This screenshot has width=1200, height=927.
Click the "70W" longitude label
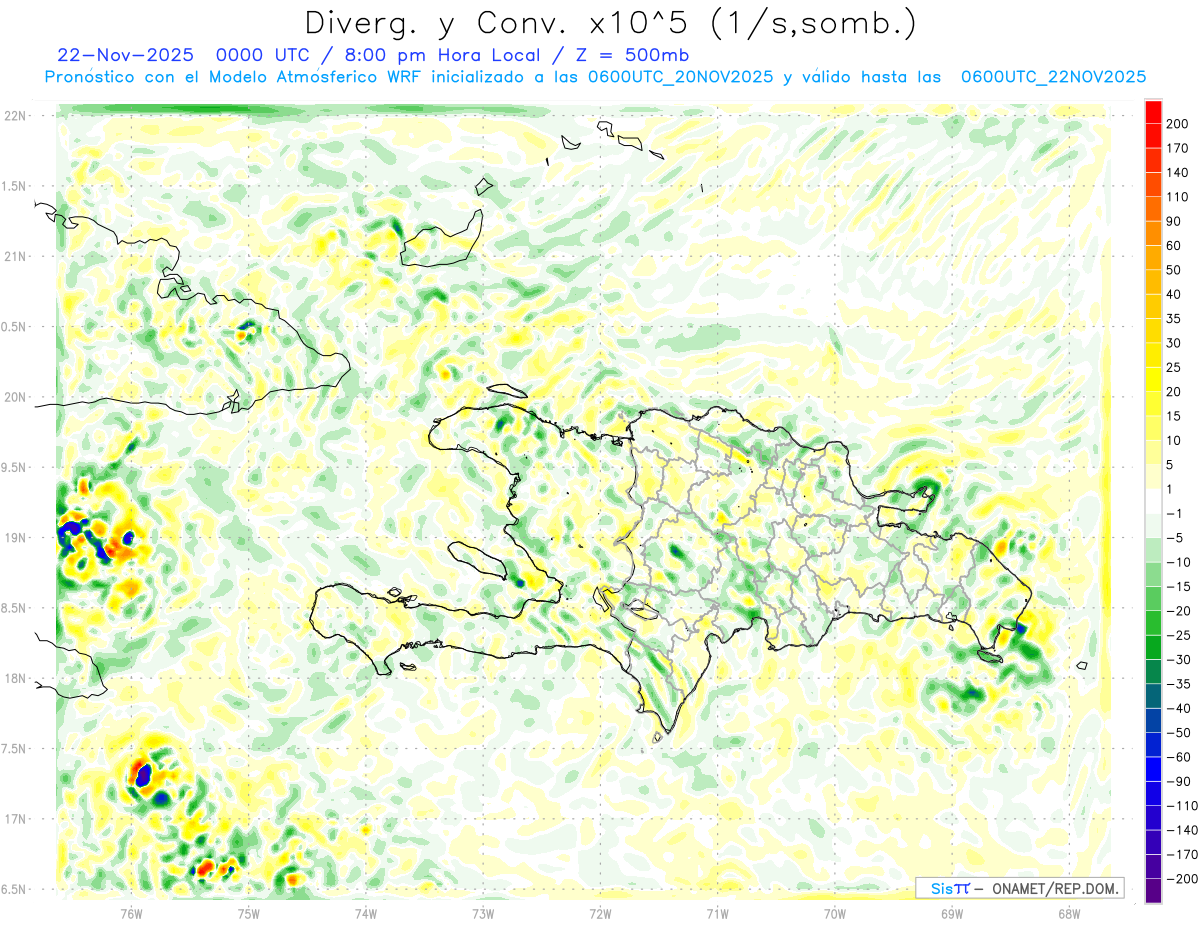(835, 912)
